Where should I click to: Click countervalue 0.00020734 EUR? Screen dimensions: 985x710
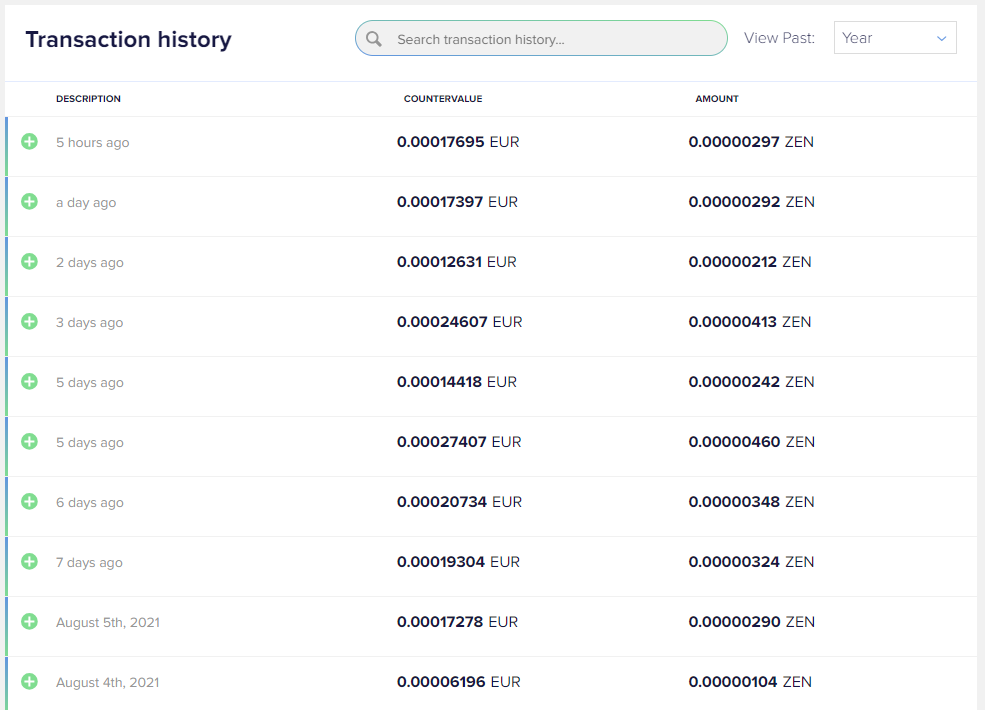[459, 502]
